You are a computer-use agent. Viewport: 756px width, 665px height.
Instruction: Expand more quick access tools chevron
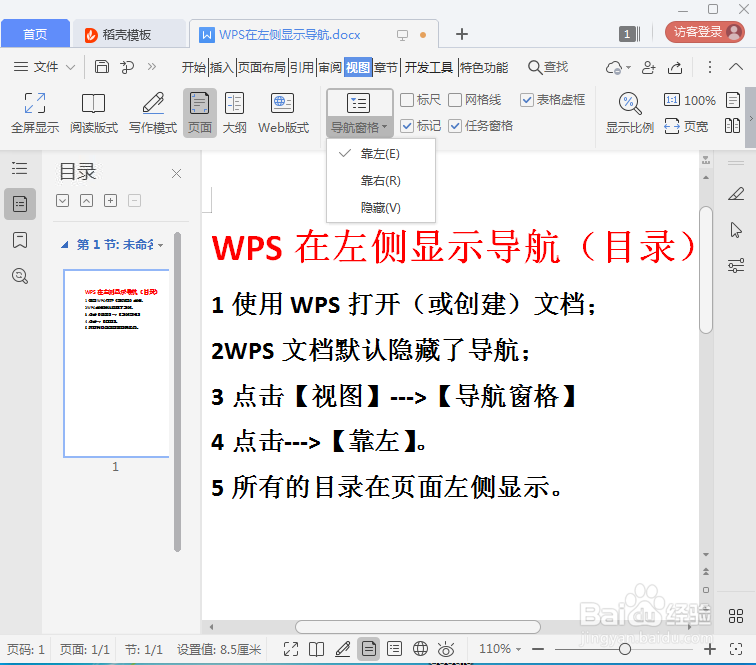152,67
